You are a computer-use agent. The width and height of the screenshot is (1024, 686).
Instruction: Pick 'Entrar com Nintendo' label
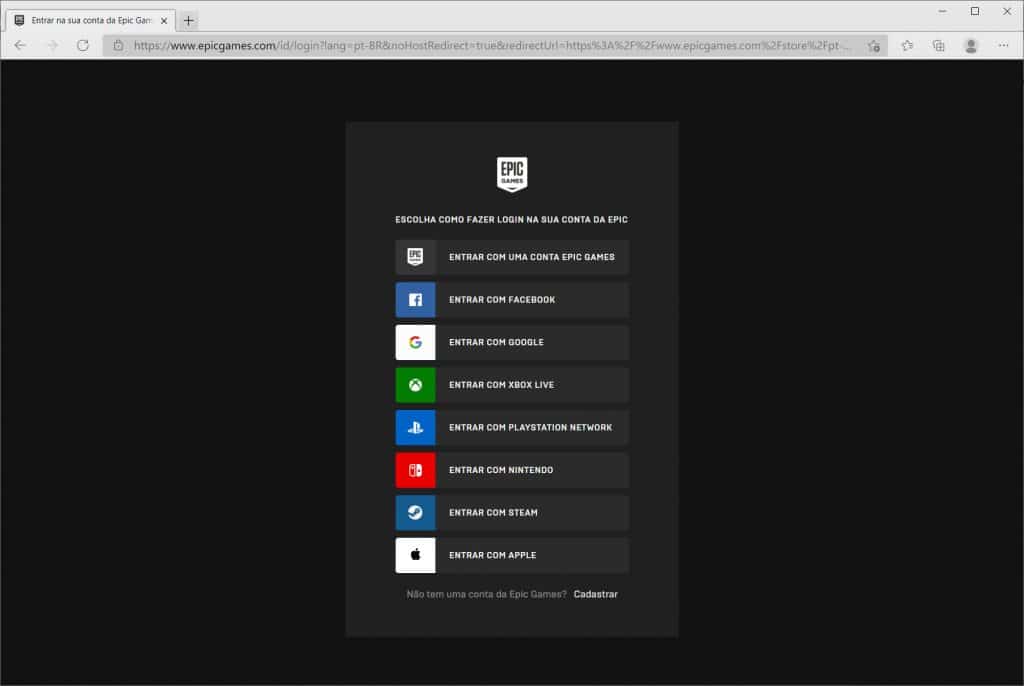point(501,470)
